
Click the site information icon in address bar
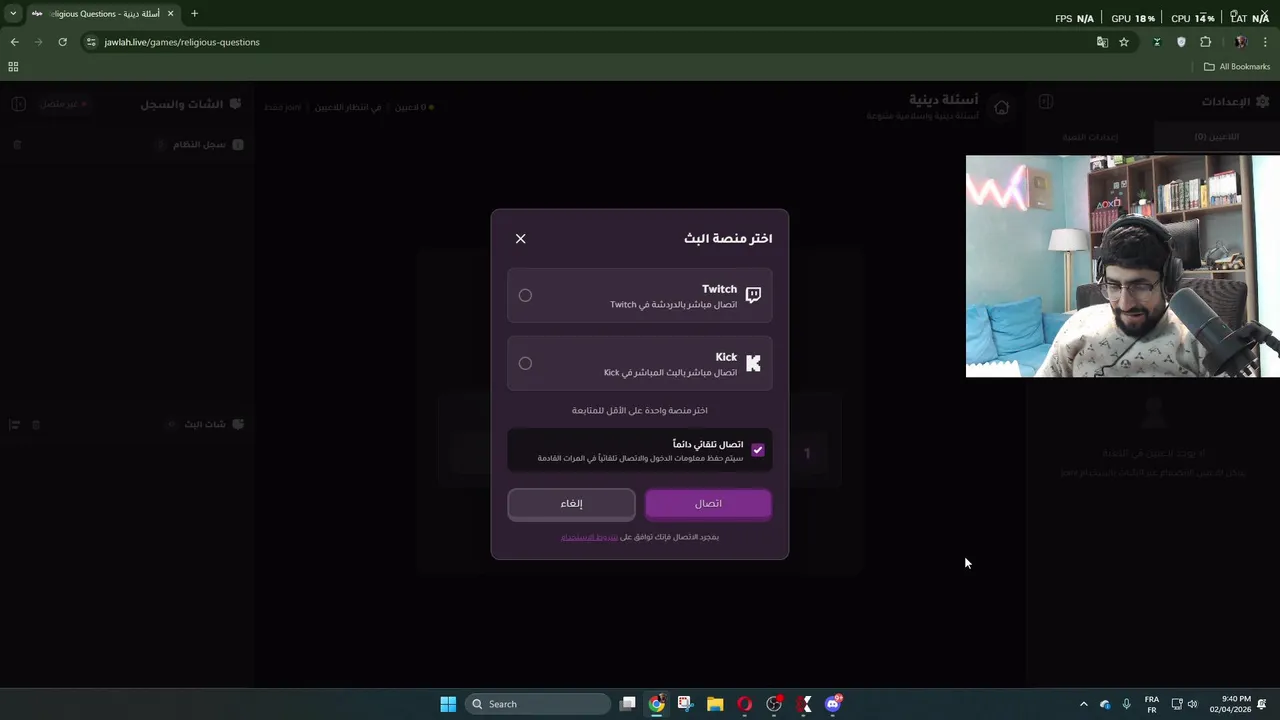click(x=91, y=42)
